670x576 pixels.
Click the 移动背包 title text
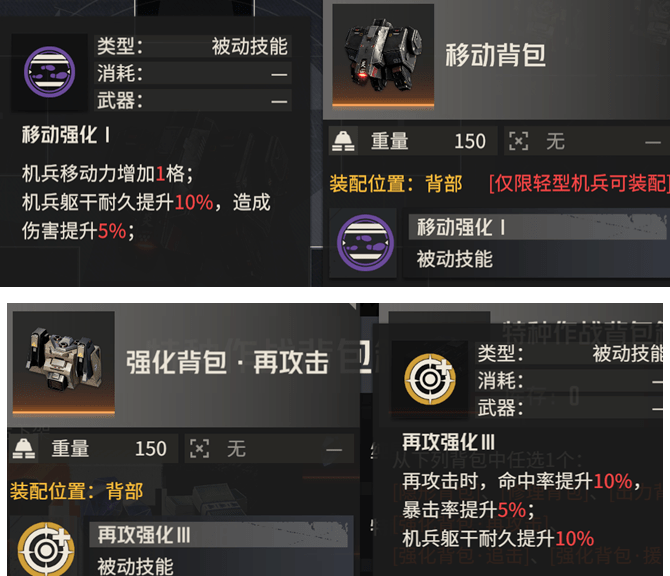click(496, 56)
